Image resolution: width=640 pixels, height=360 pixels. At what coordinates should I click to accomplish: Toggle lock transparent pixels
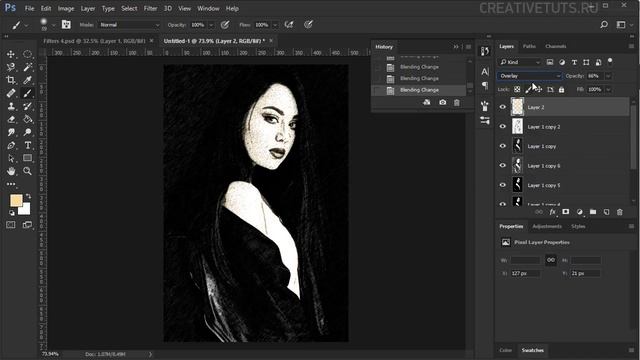(x=517, y=89)
